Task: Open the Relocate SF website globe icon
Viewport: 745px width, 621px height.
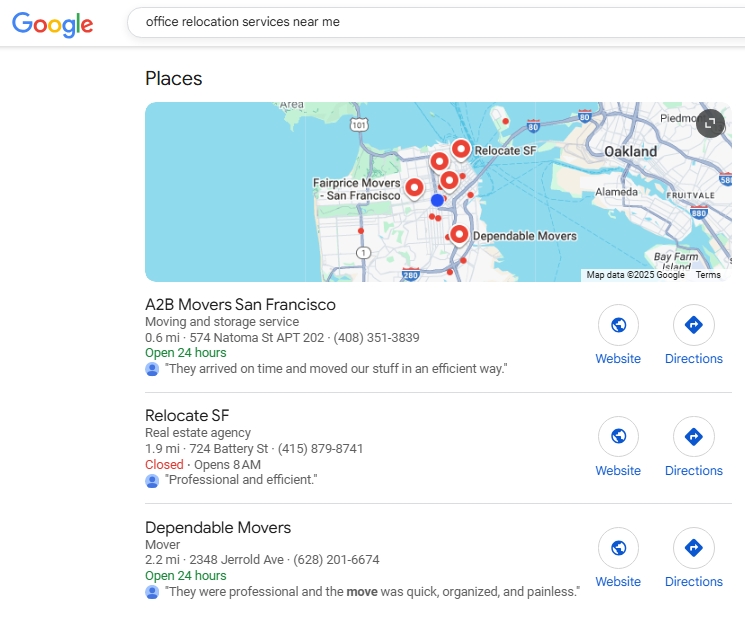Action: point(618,437)
